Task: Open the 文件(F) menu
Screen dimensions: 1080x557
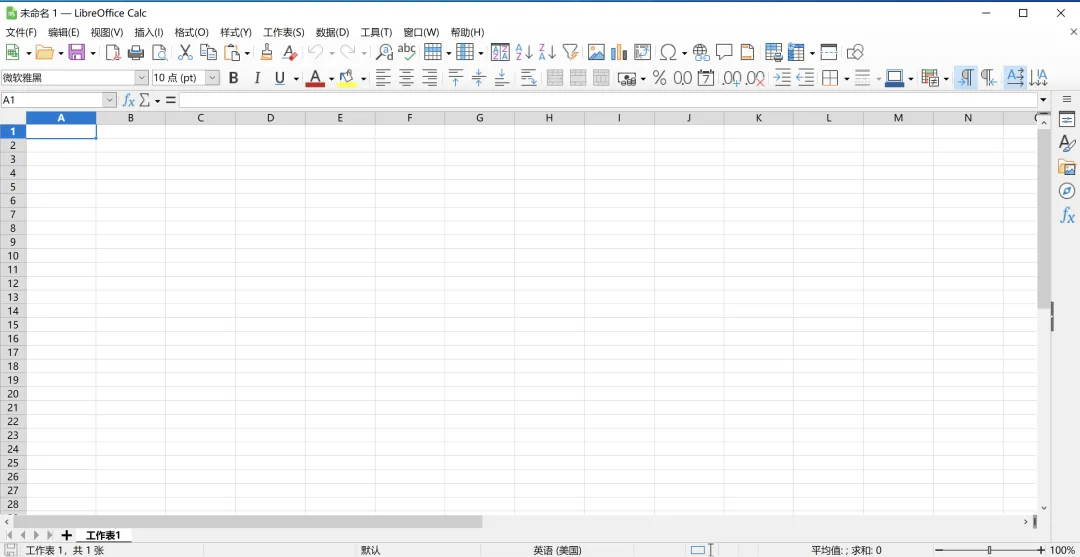Action: pos(21,32)
